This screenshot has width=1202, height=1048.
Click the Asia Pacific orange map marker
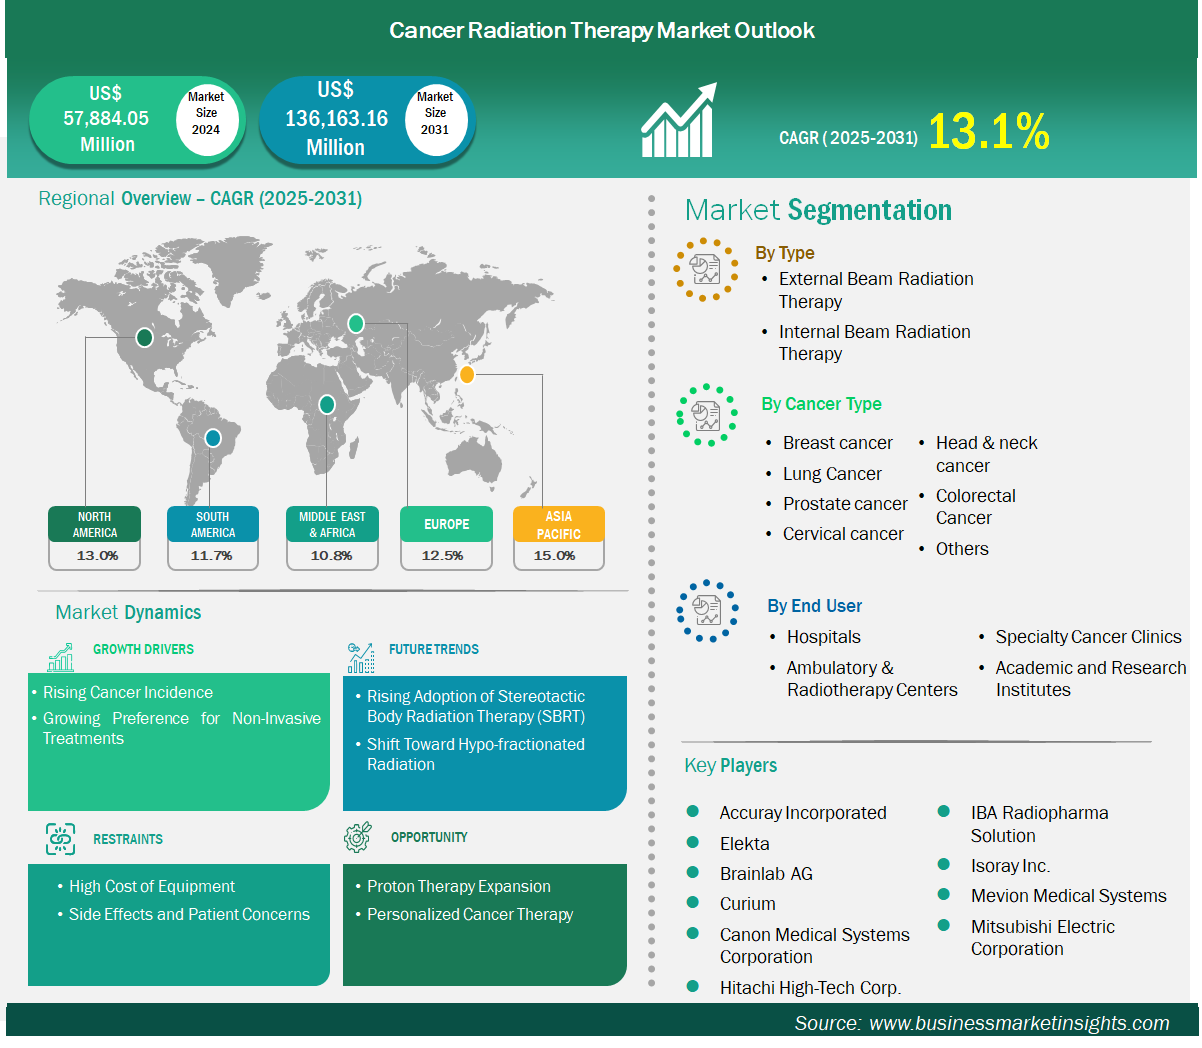click(466, 375)
